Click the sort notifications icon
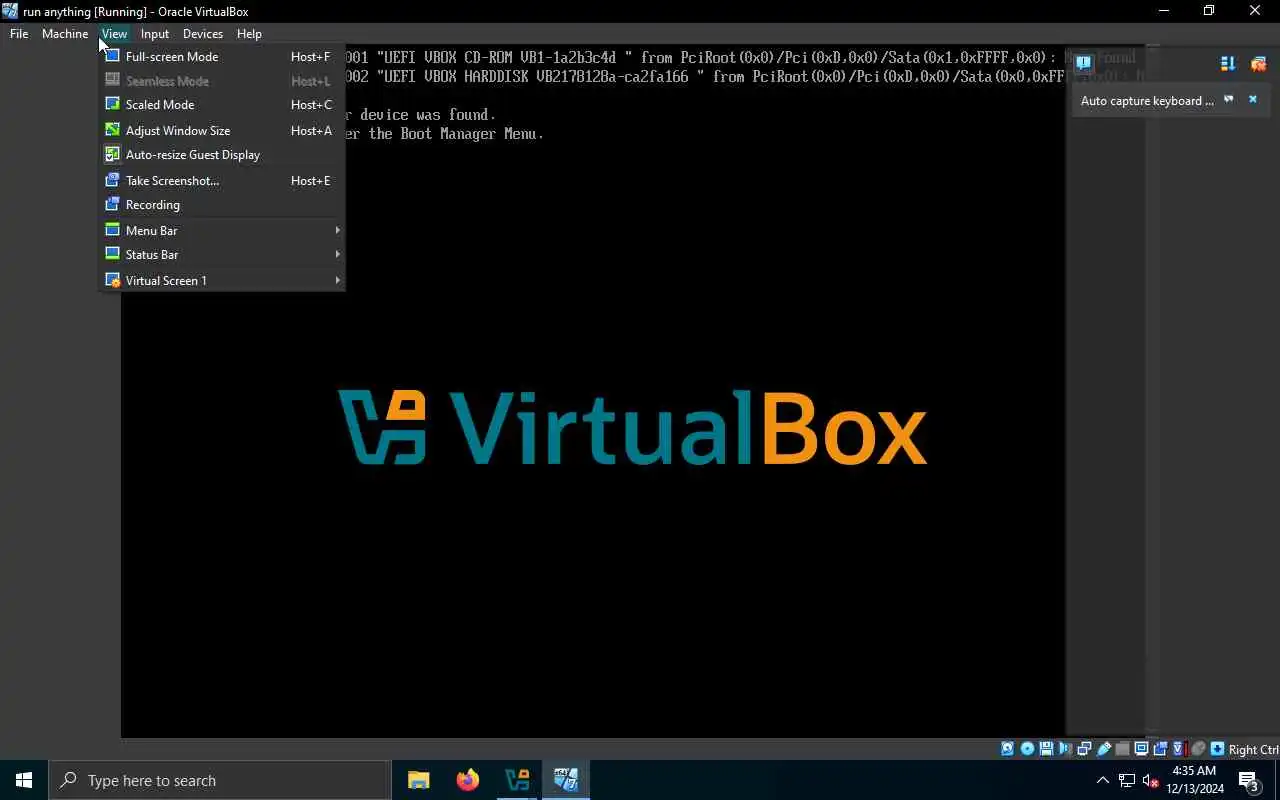Screen dimensions: 1280x800 coord(1228,63)
